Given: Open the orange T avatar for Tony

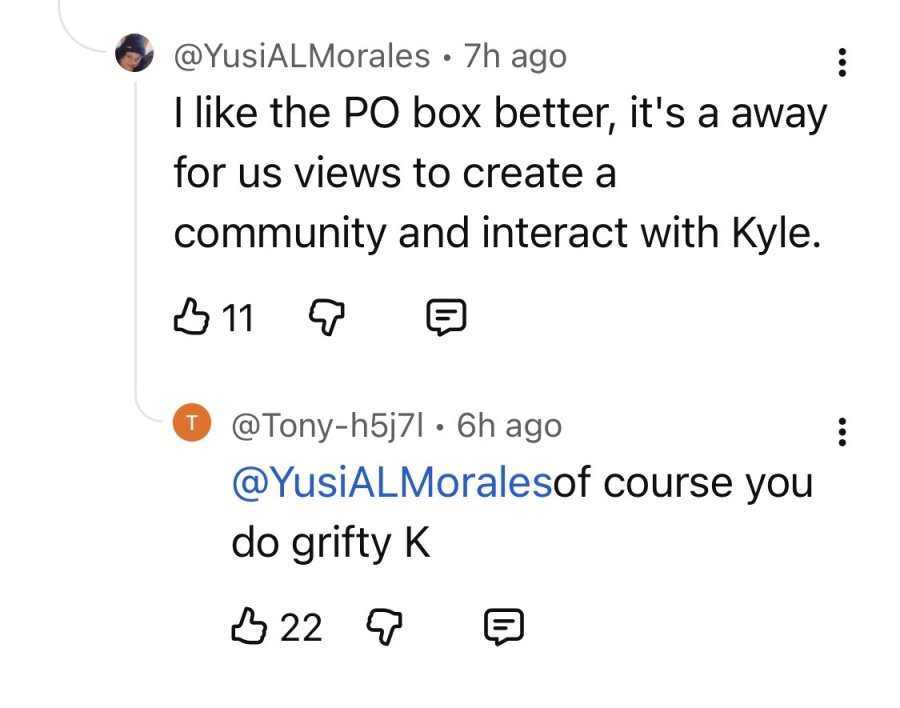Looking at the screenshot, I should click(x=192, y=423).
